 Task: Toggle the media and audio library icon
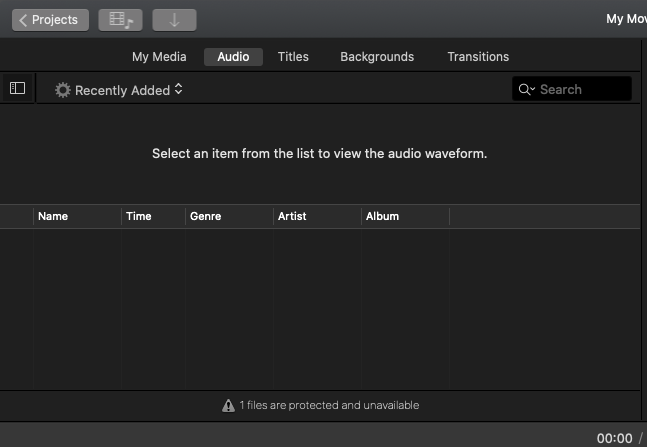click(121, 20)
